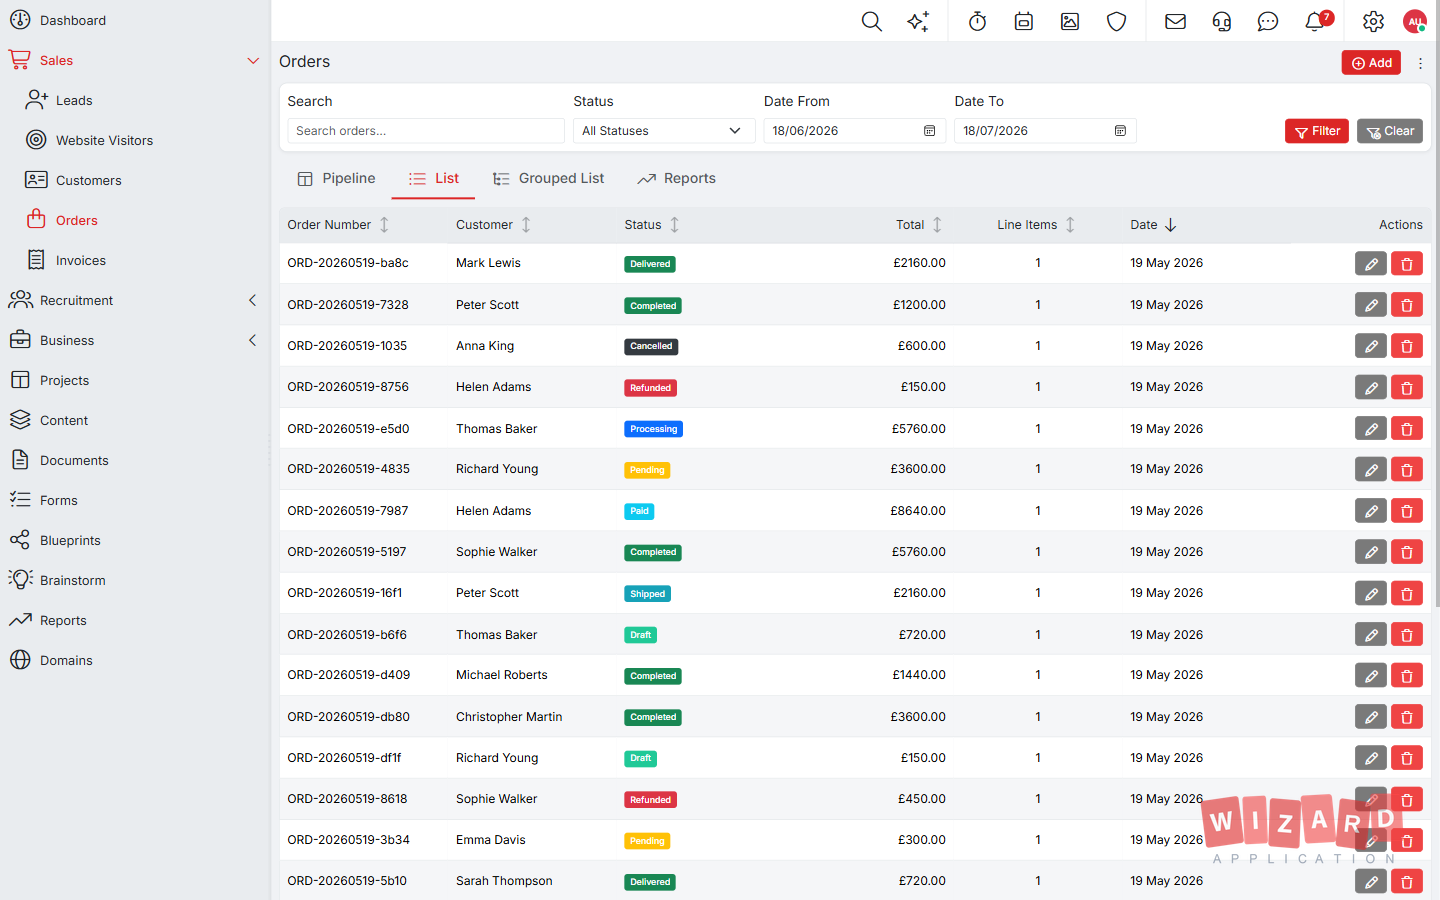The width and height of the screenshot is (1440, 900).
Task: Open the three-dot more options menu
Action: click(1420, 63)
